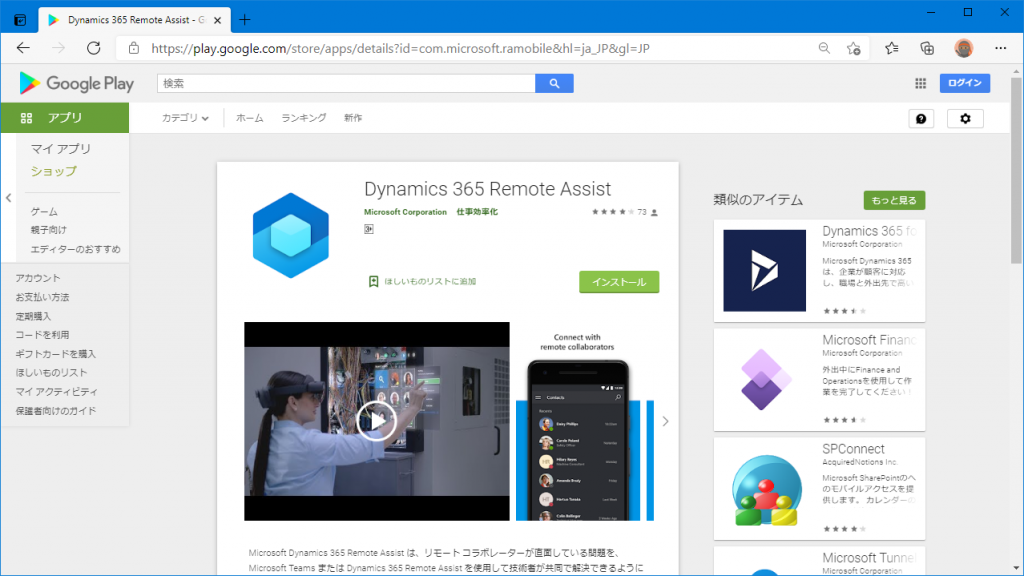
Task: Reload the current page
Action: tap(94, 48)
